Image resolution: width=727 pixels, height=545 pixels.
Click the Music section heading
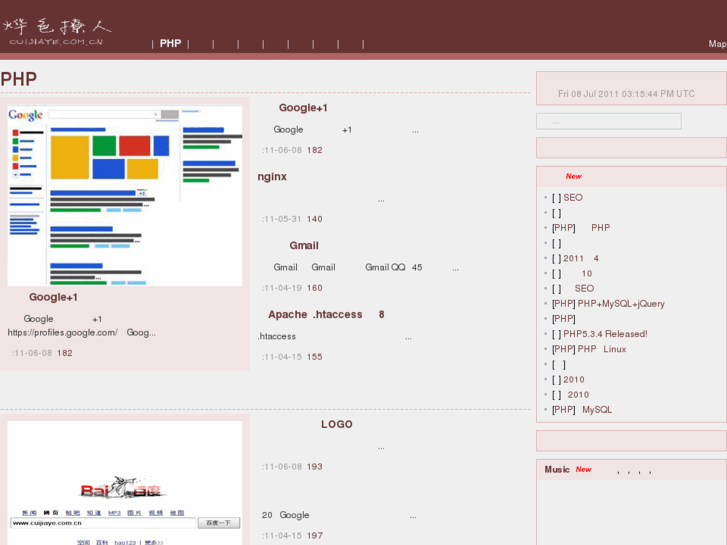[x=557, y=469]
